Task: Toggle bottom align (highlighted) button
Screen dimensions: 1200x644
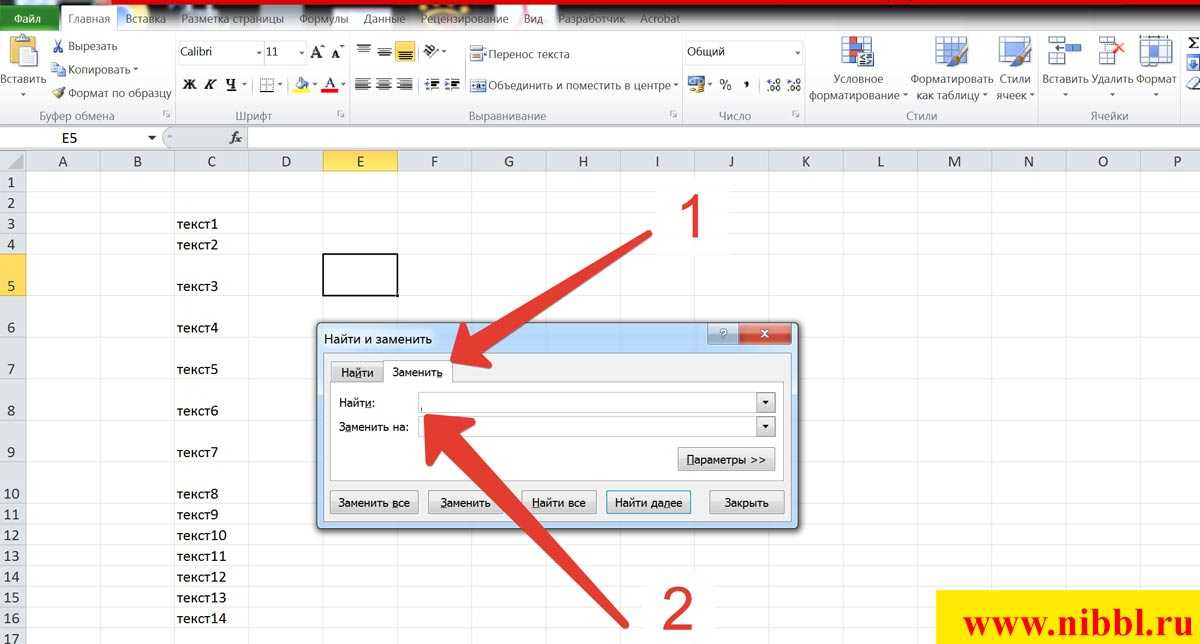Action: (x=405, y=52)
